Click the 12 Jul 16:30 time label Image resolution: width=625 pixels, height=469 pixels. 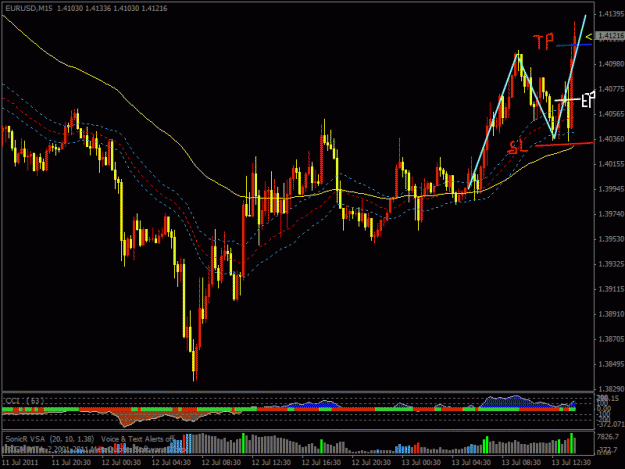click(321, 462)
